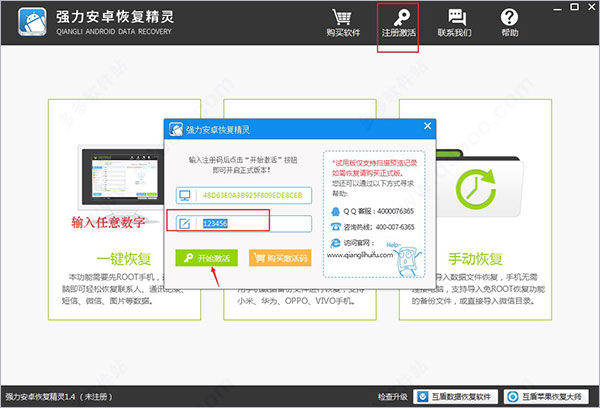Click 检查升级 in the status bar

(x=393, y=397)
